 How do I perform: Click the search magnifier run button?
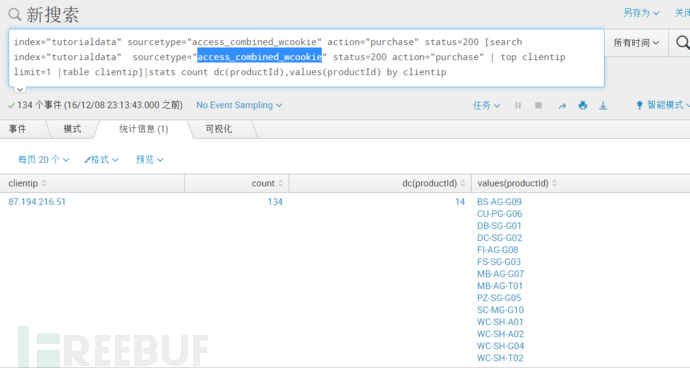click(x=682, y=43)
